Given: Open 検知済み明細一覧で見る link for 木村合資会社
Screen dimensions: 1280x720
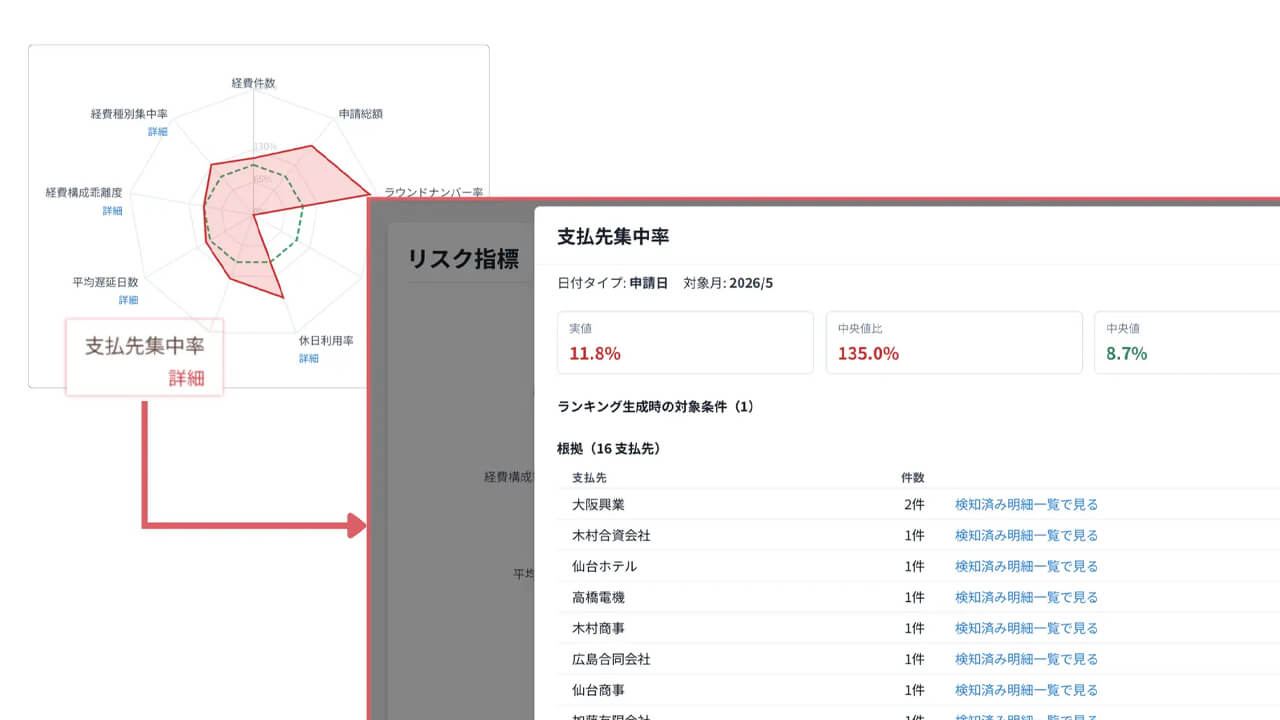Looking at the screenshot, I should point(1026,536).
